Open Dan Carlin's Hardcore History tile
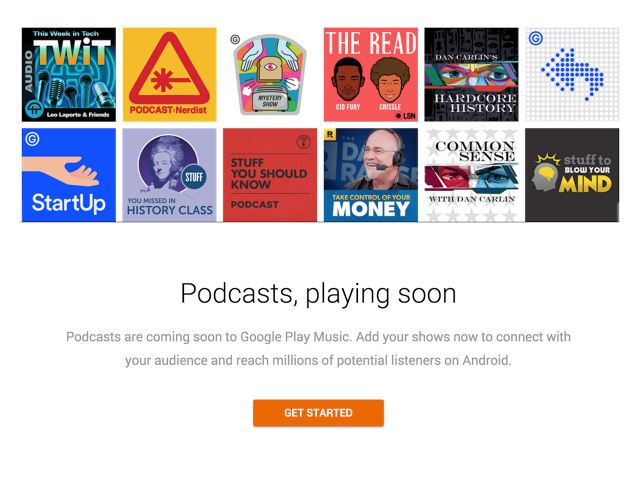The width and height of the screenshot is (640, 480). point(471,75)
